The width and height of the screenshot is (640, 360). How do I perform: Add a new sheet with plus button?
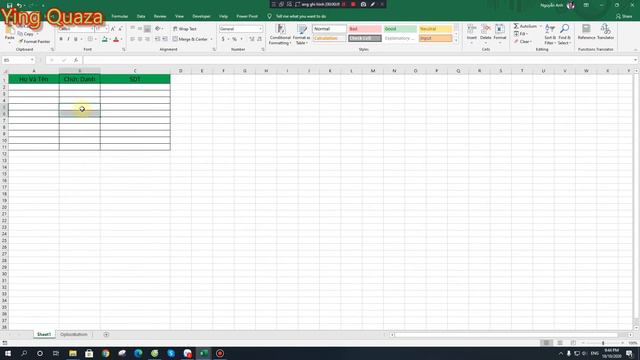coord(106,334)
